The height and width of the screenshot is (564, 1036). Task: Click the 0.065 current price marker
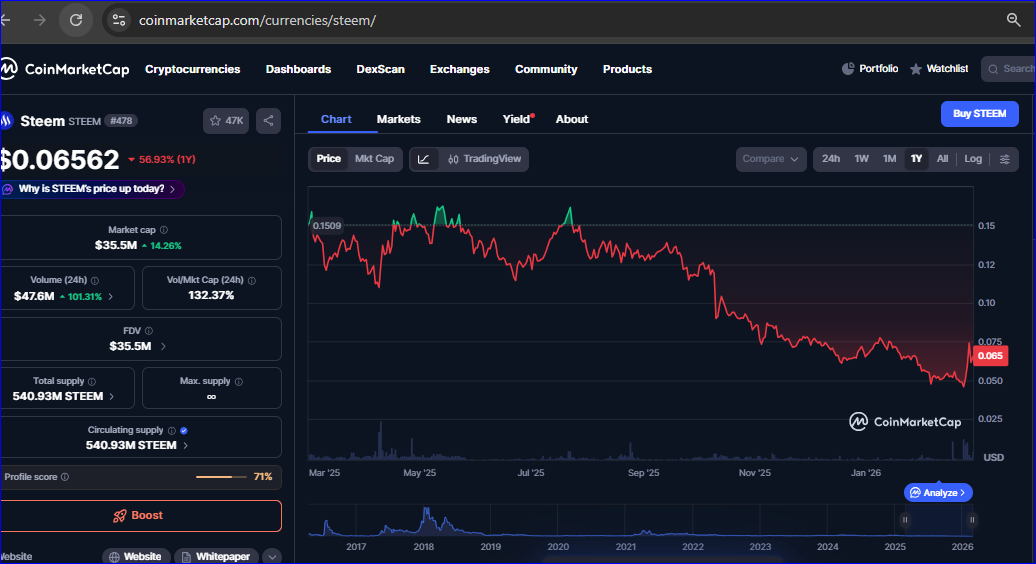pyautogui.click(x=990, y=356)
